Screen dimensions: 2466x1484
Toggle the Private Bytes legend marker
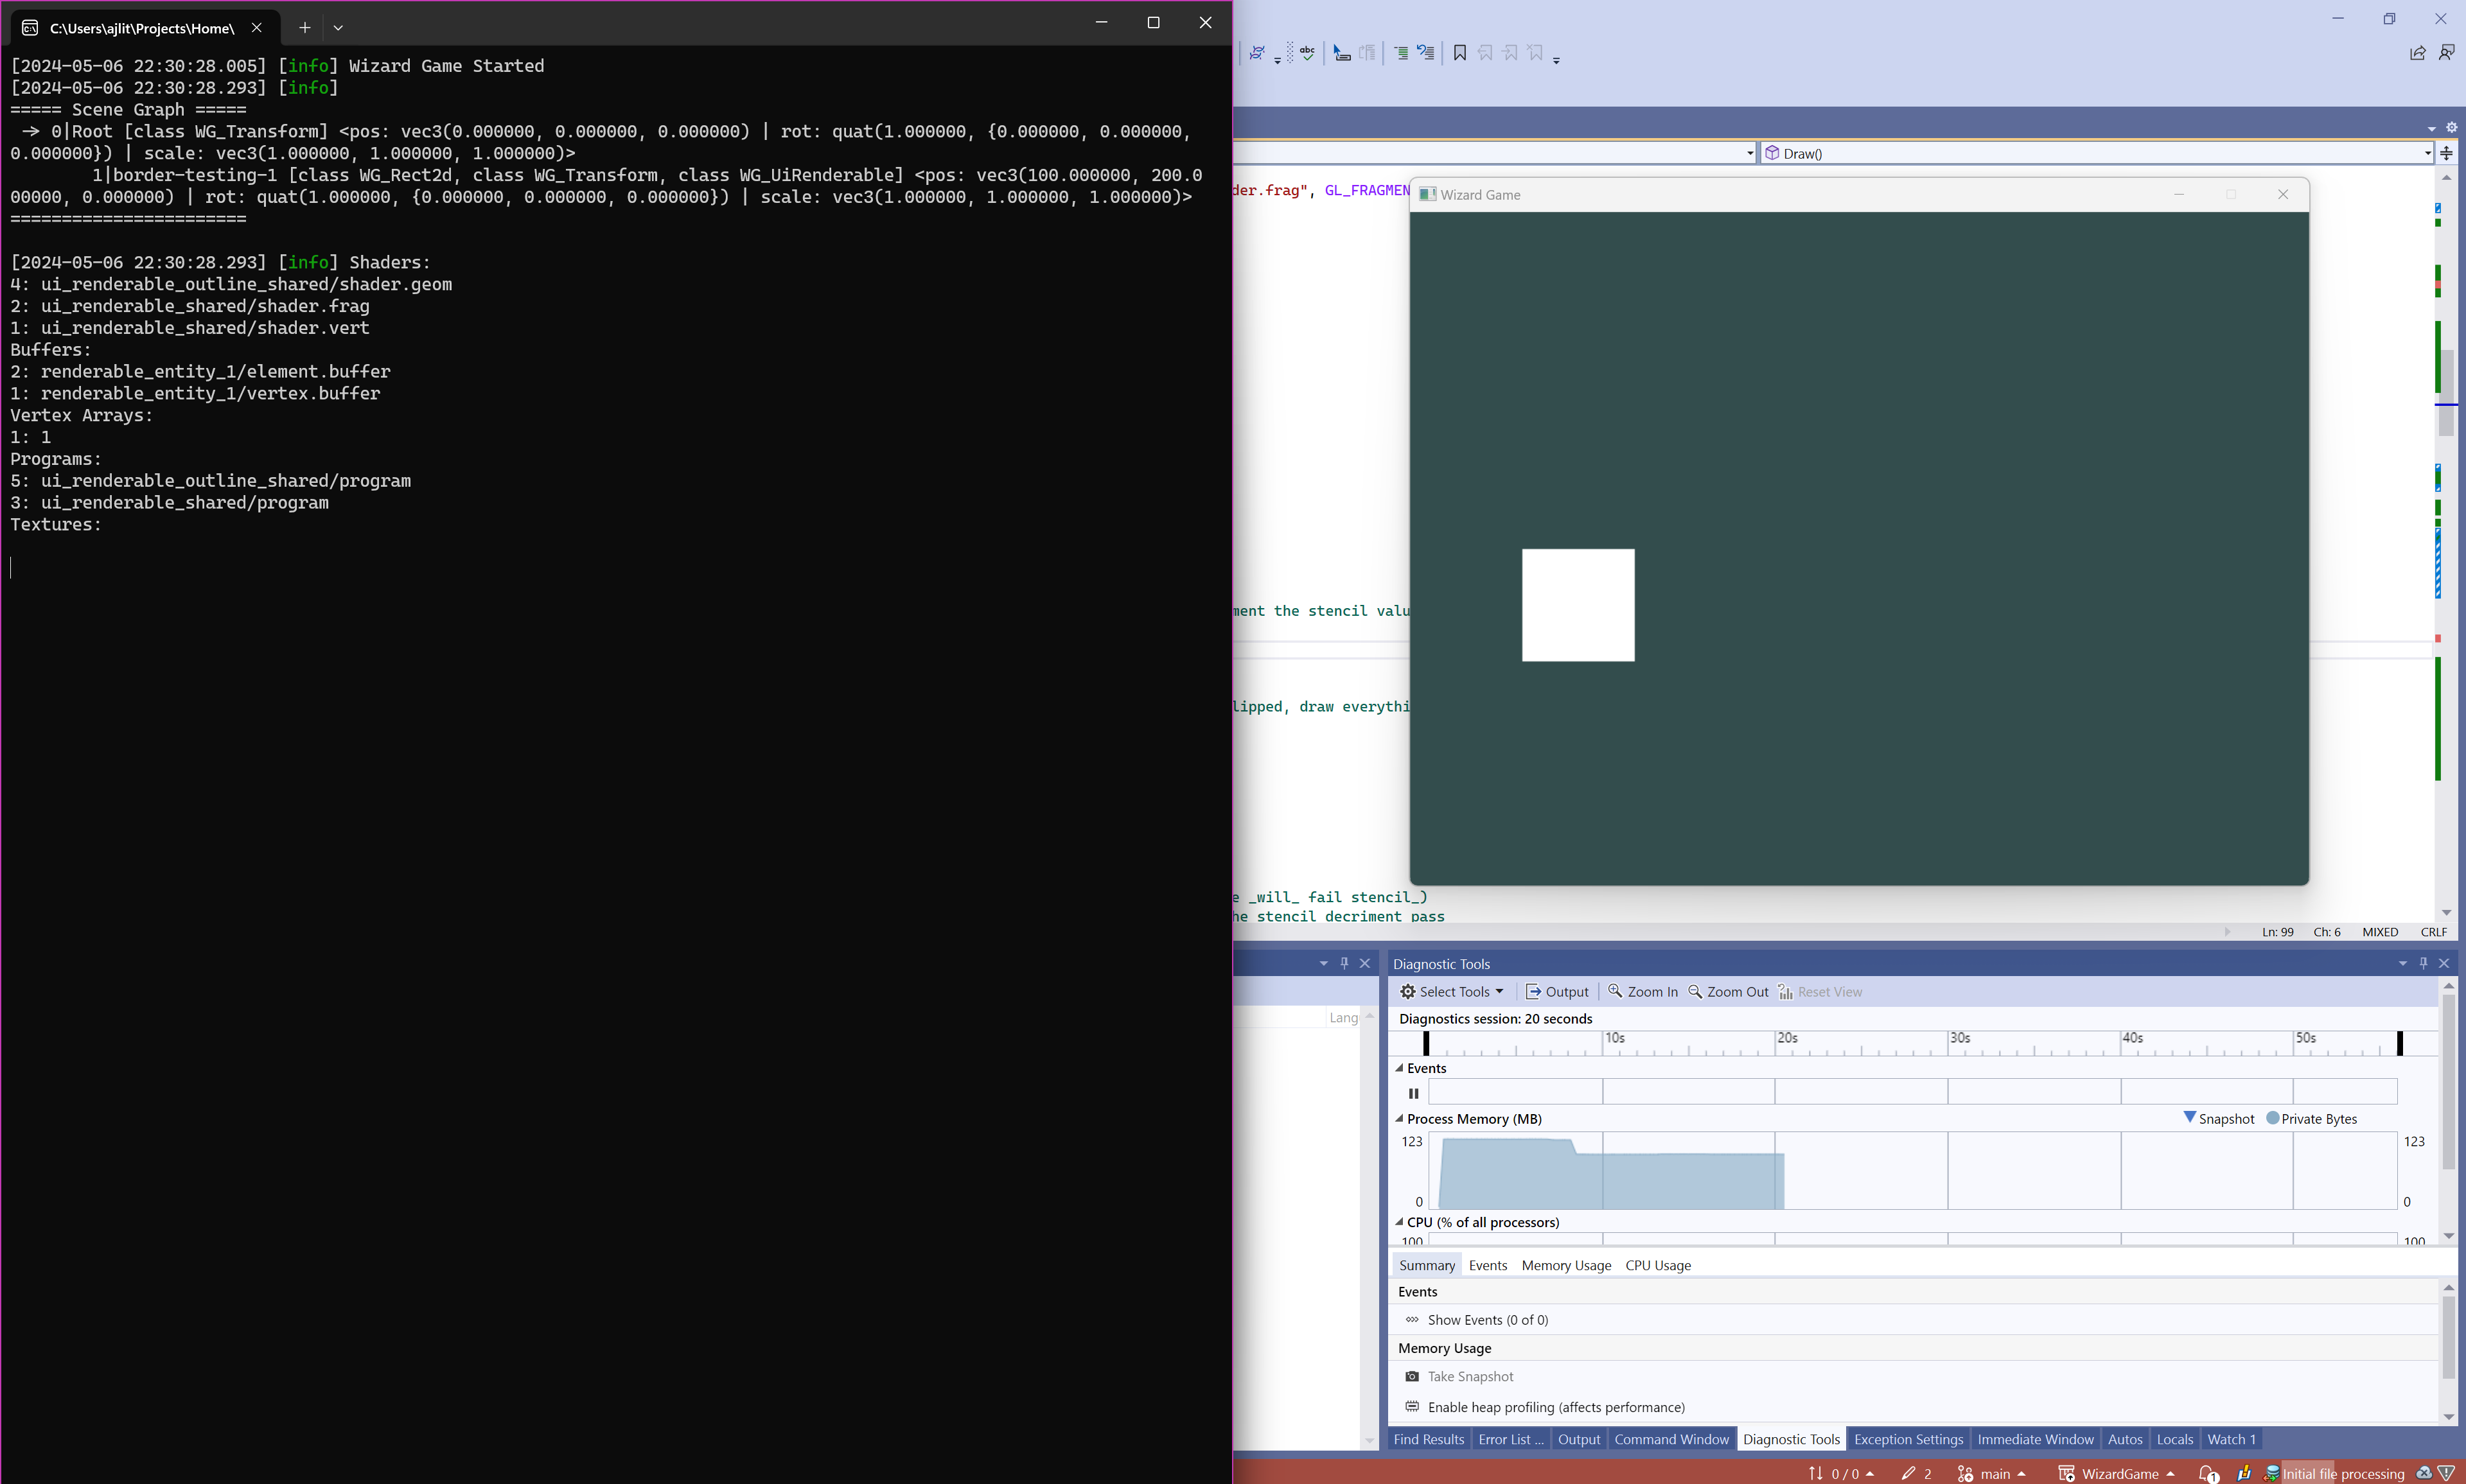[2272, 1118]
